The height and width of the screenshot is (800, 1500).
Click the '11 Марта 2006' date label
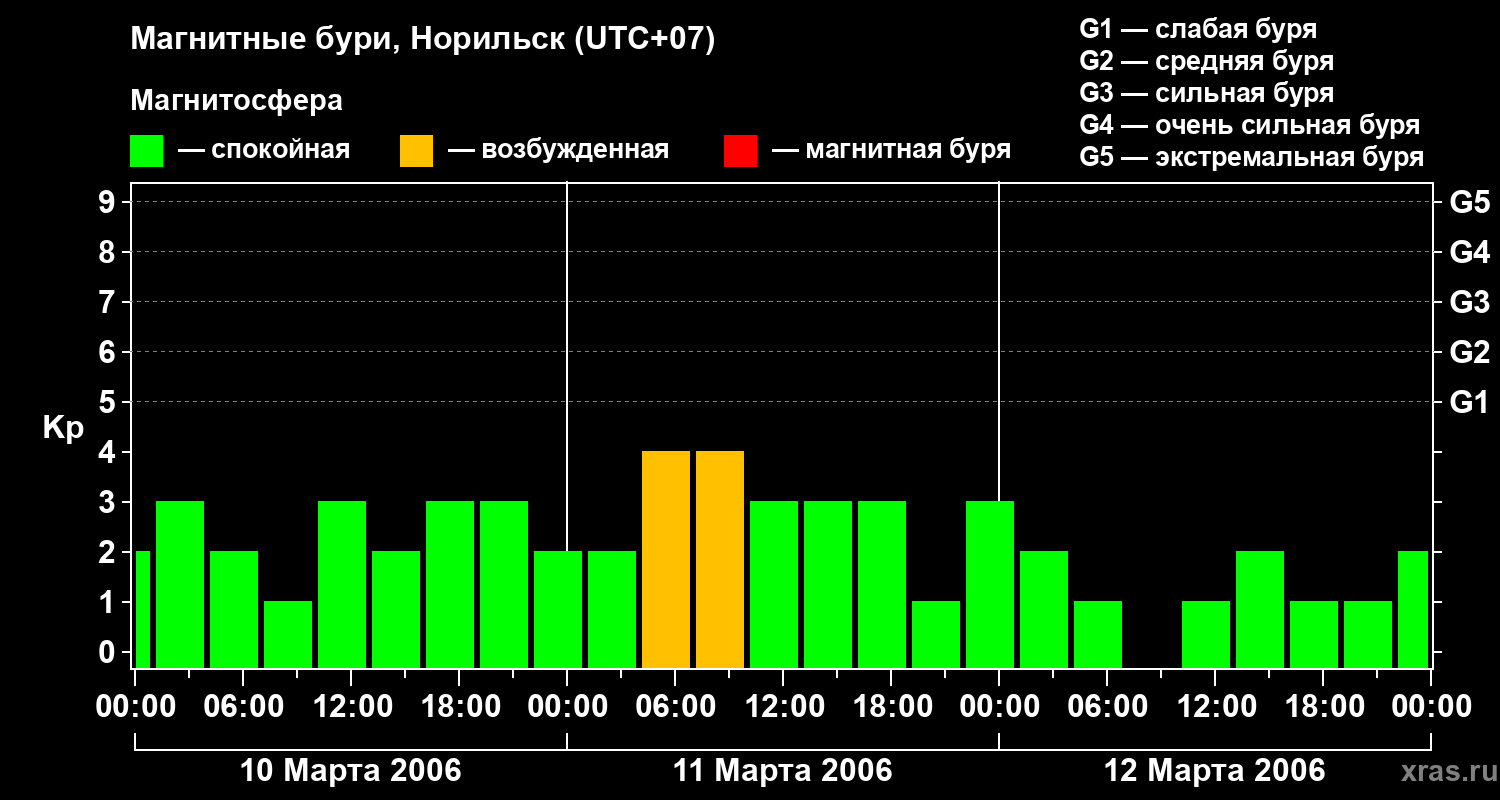(783, 771)
